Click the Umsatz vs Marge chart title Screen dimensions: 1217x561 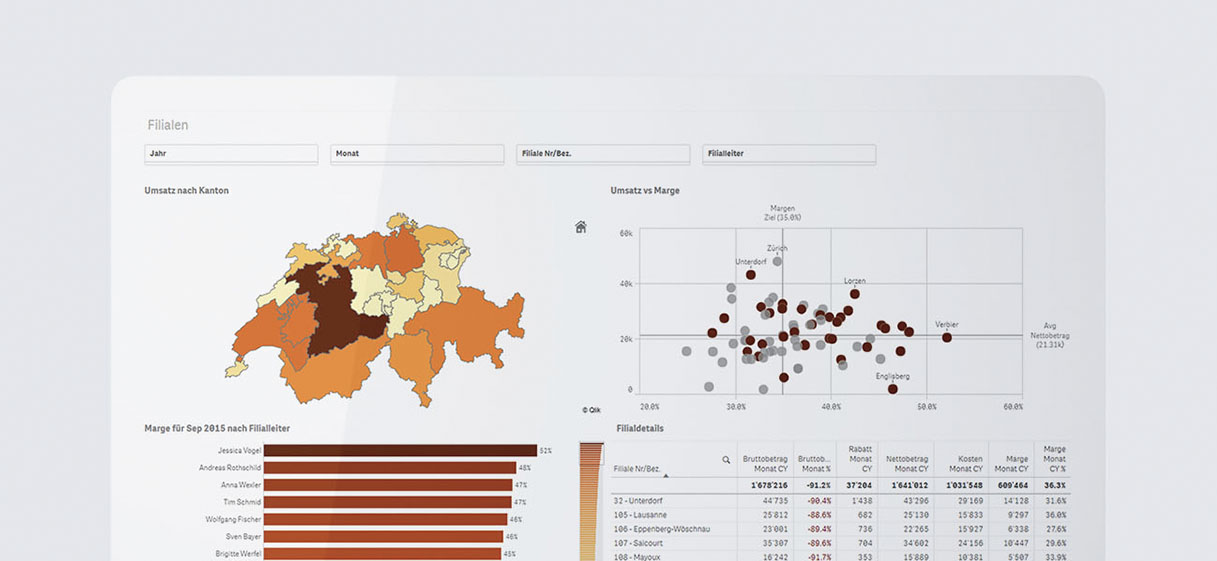coord(645,190)
